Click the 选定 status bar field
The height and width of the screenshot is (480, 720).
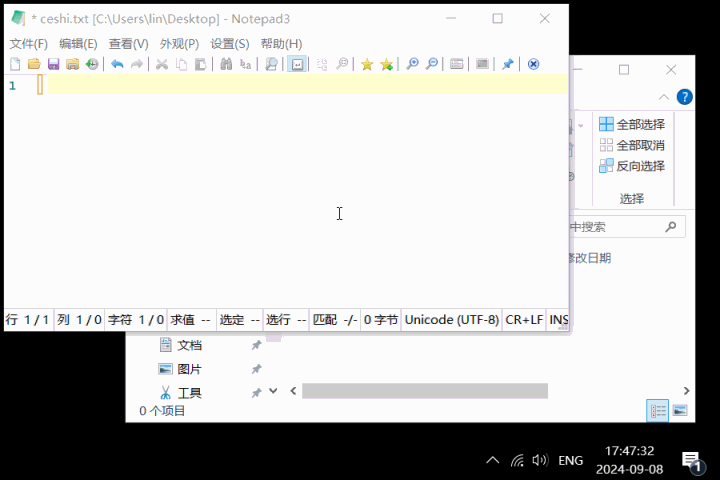(239, 320)
